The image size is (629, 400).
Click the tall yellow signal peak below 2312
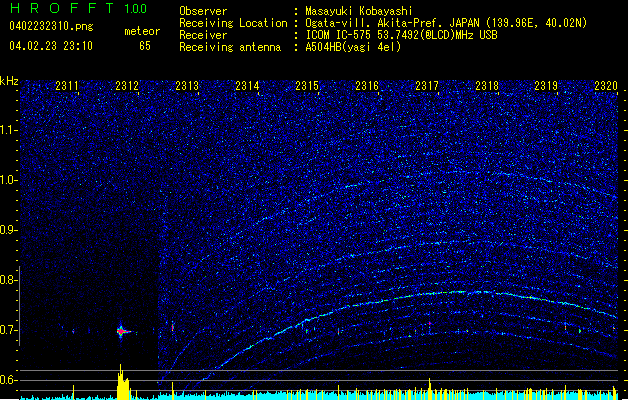(x=122, y=382)
